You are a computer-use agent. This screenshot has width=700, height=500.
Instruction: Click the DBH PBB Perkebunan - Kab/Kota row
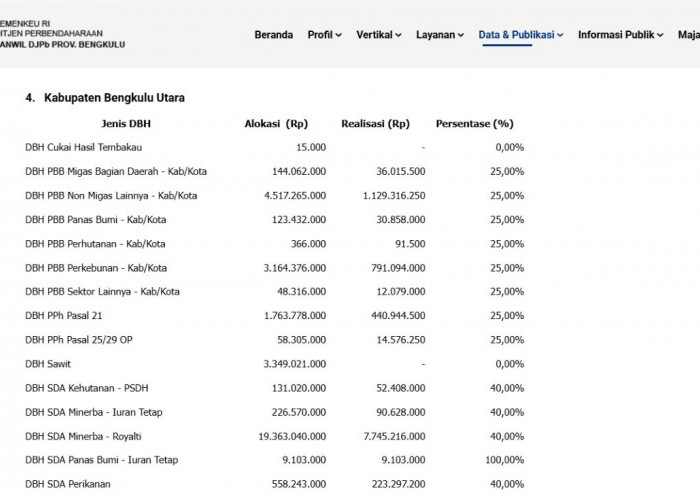(x=275, y=268)
